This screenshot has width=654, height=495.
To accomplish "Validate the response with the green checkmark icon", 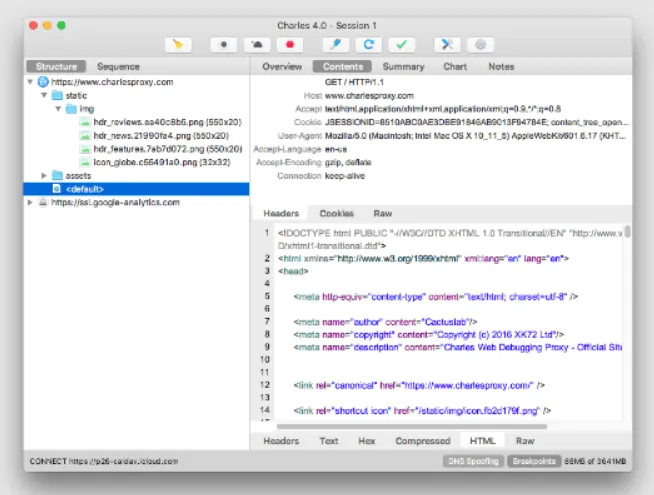I will 402,45.
